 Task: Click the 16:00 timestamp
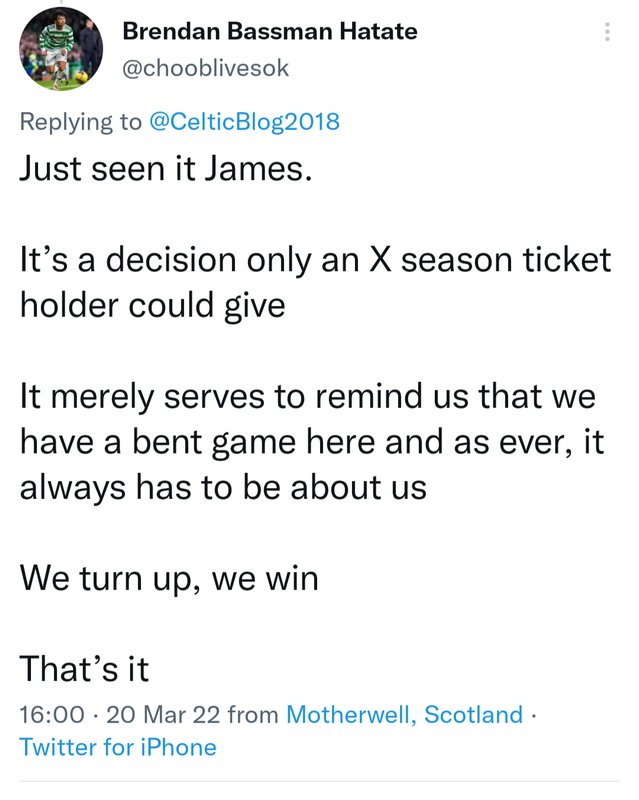tap(51, 715)
